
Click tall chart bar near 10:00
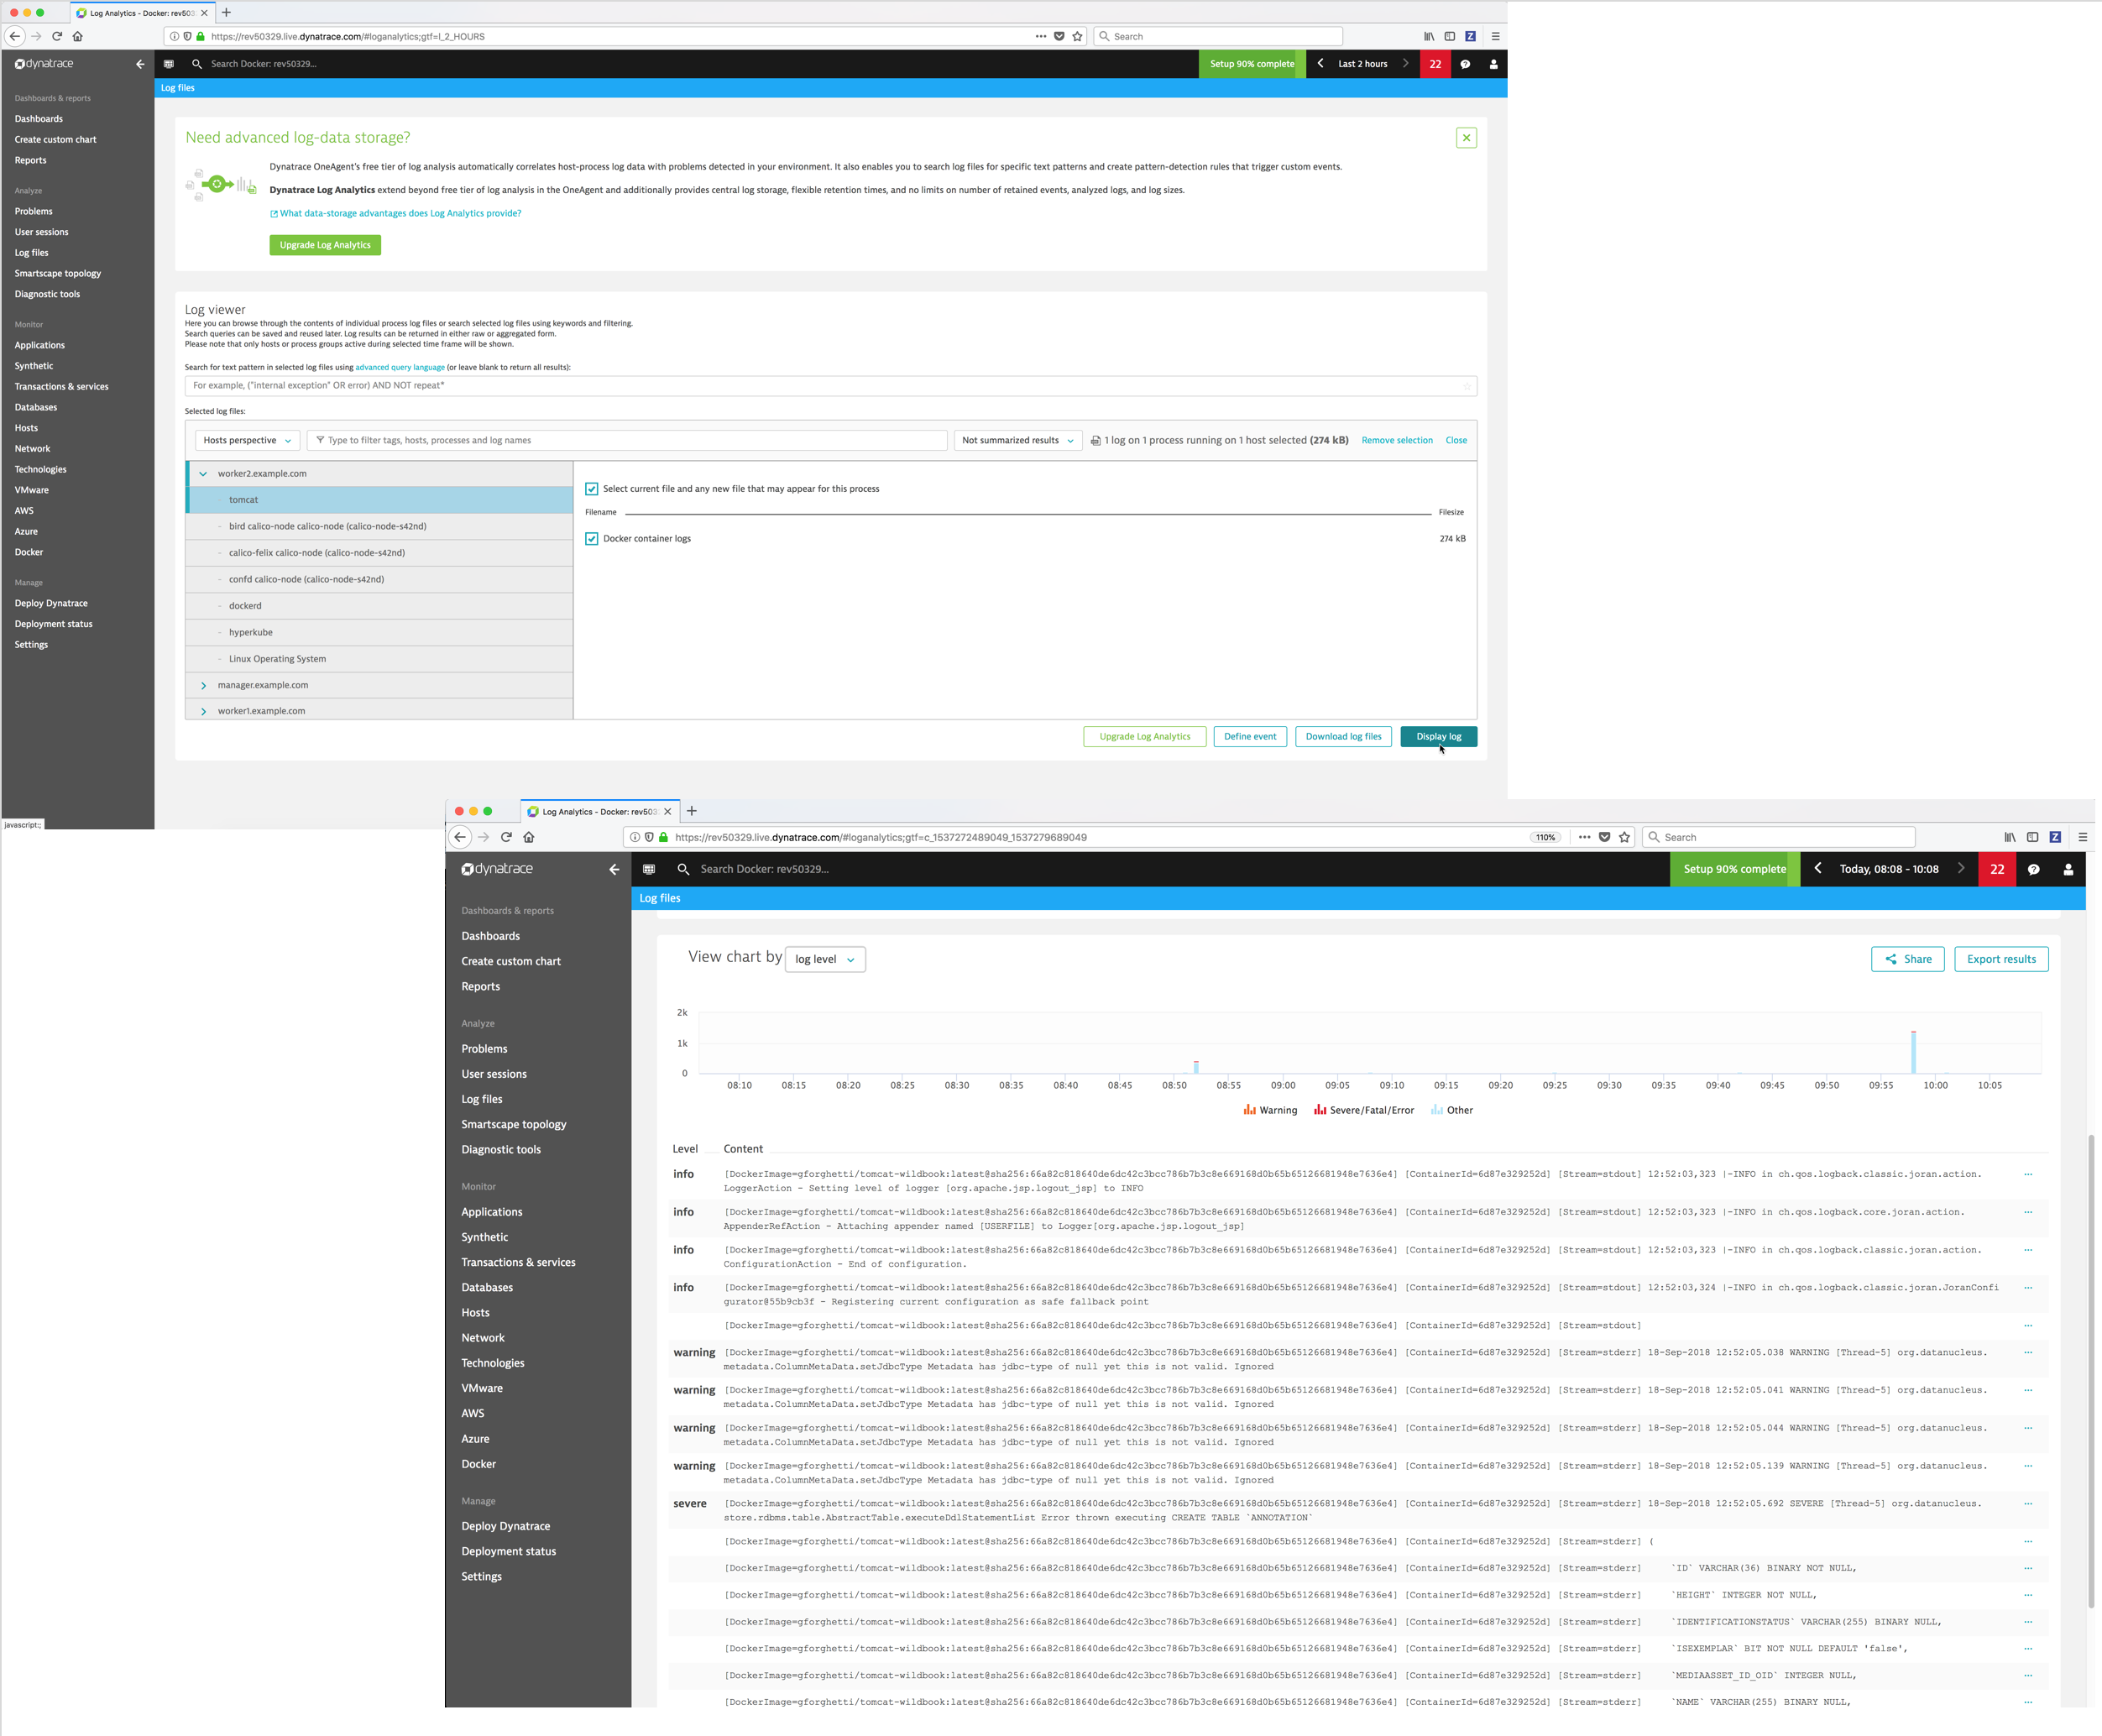[x=1913, y=1052]
